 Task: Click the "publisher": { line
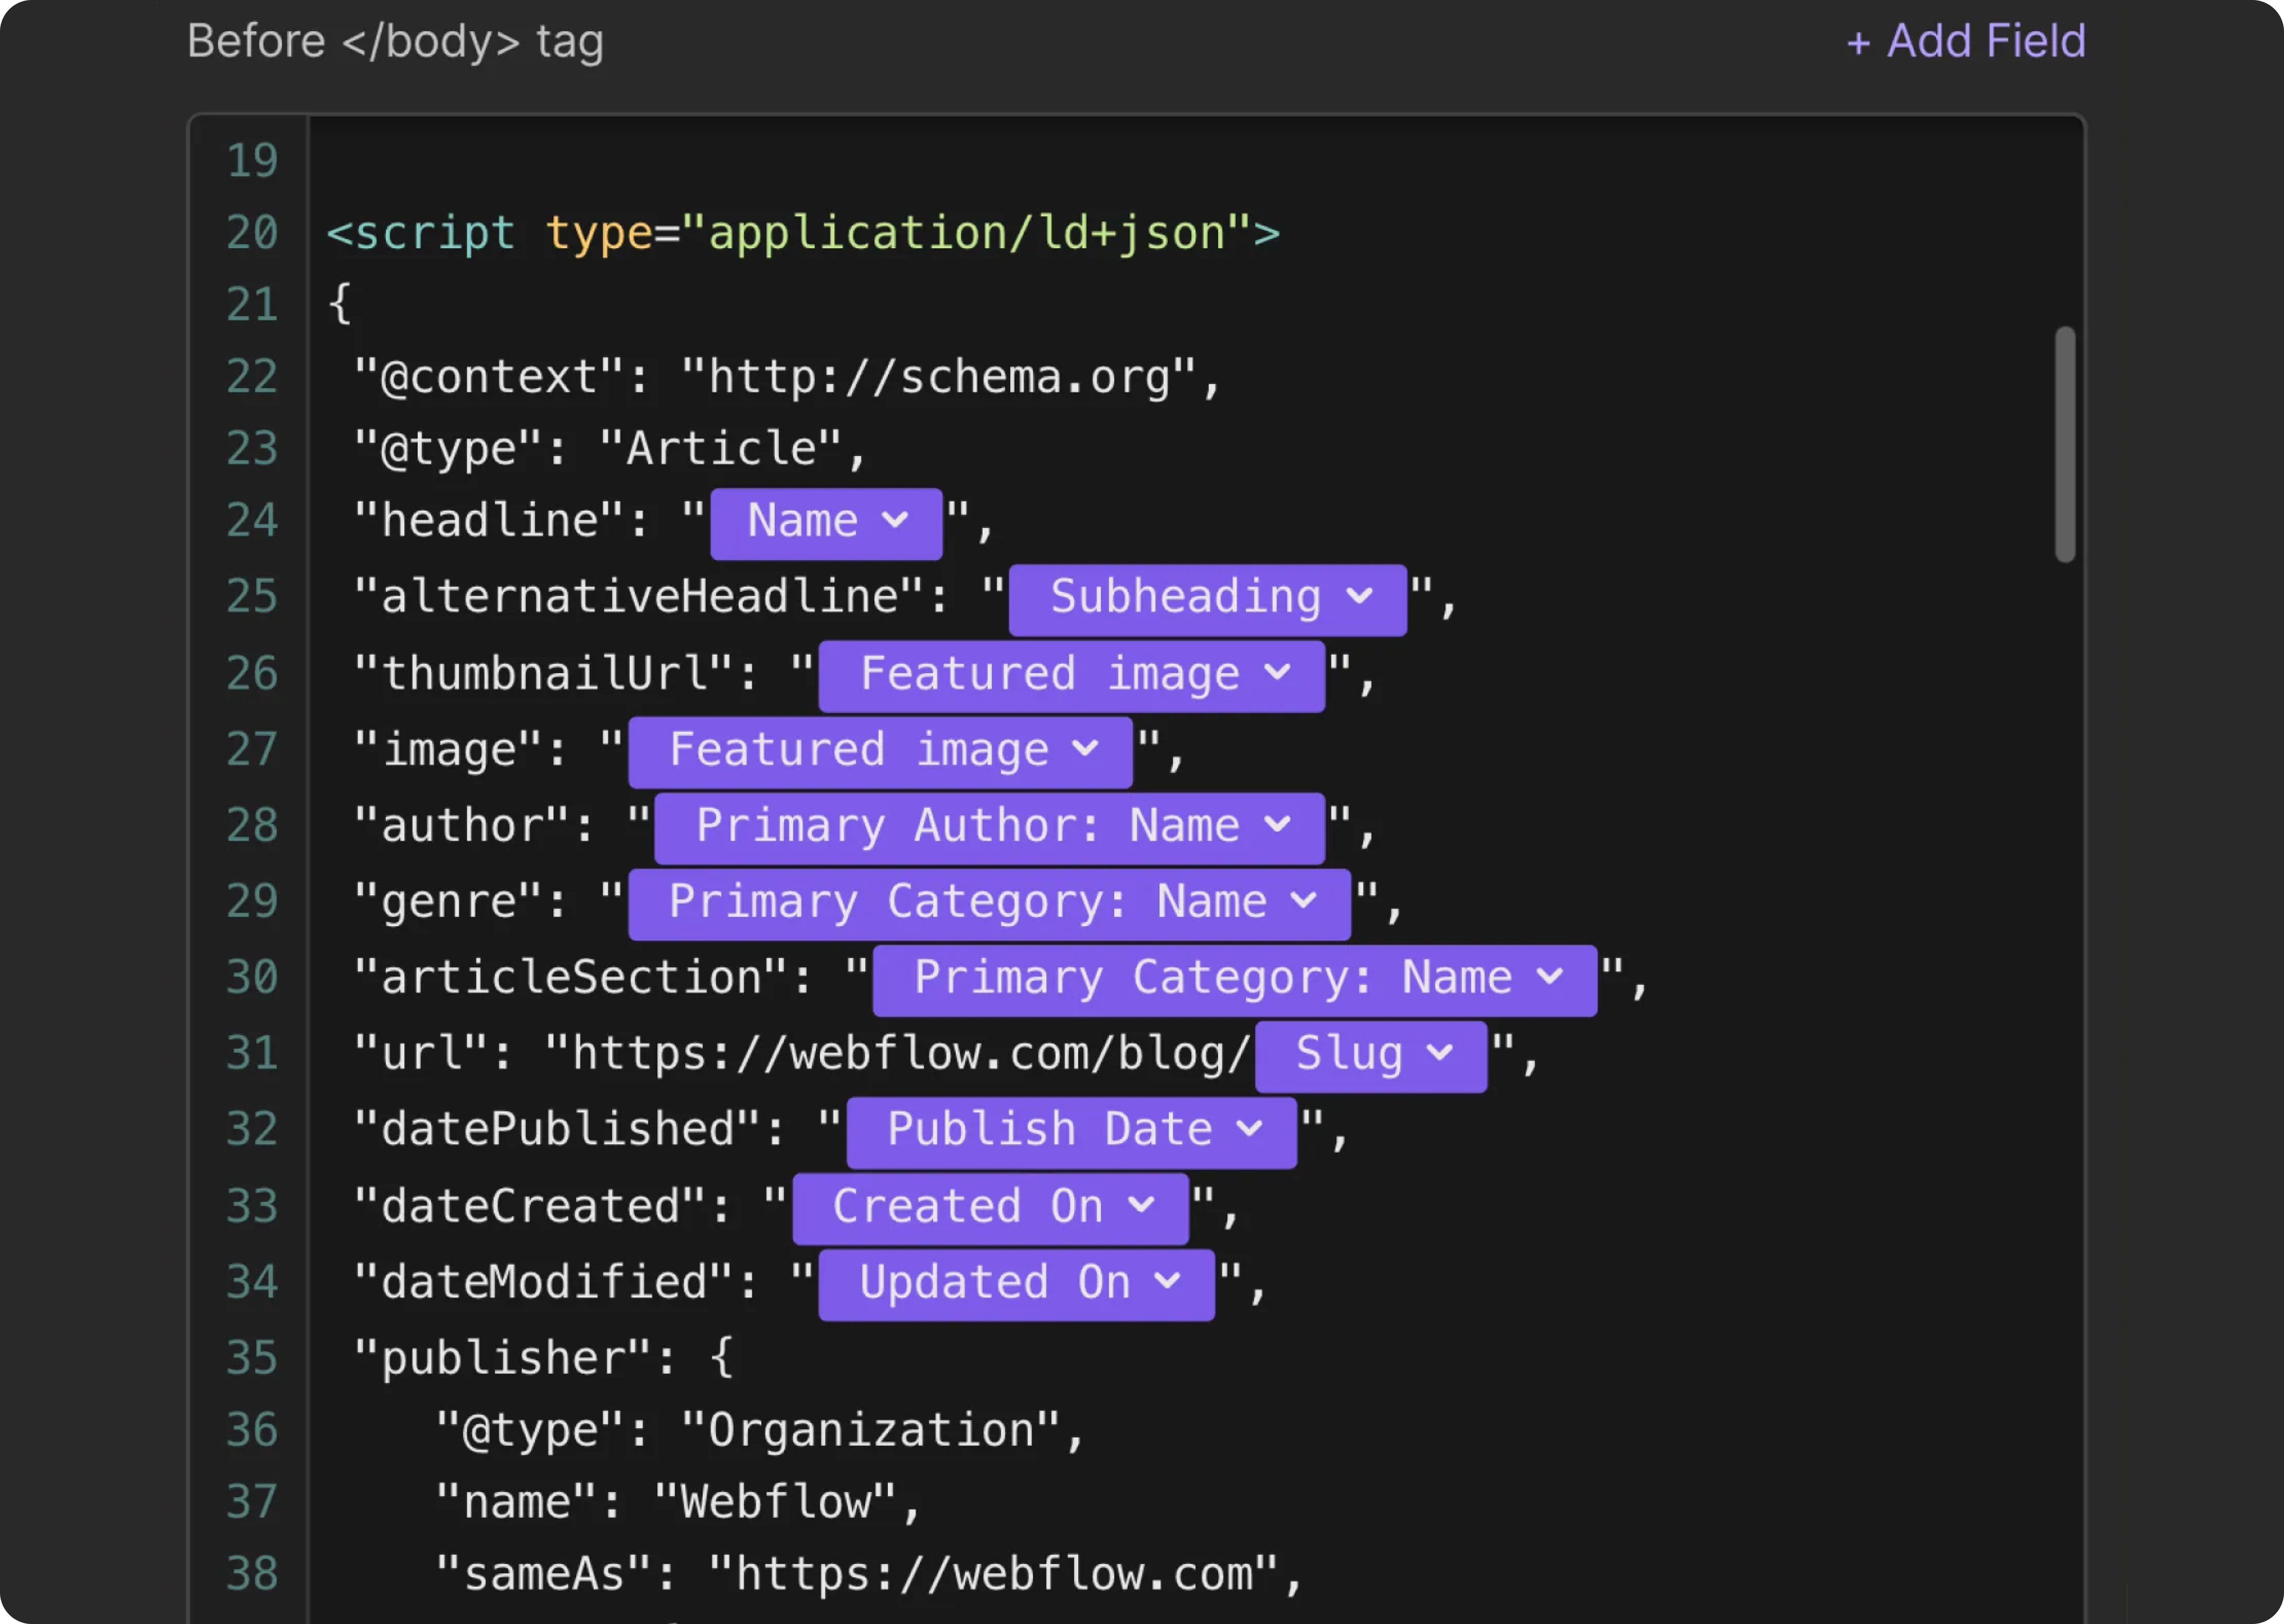tap(545, 1359)
